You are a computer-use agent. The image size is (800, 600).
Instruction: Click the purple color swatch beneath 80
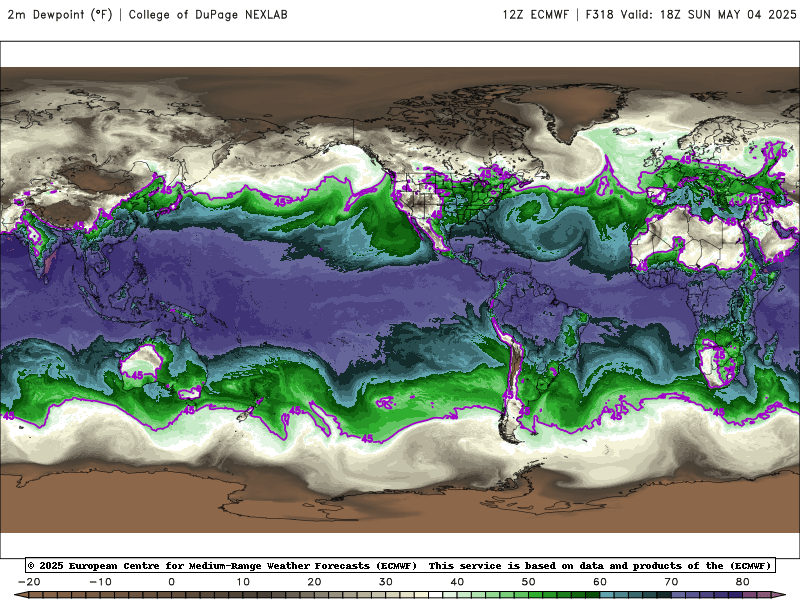(747, 595)
